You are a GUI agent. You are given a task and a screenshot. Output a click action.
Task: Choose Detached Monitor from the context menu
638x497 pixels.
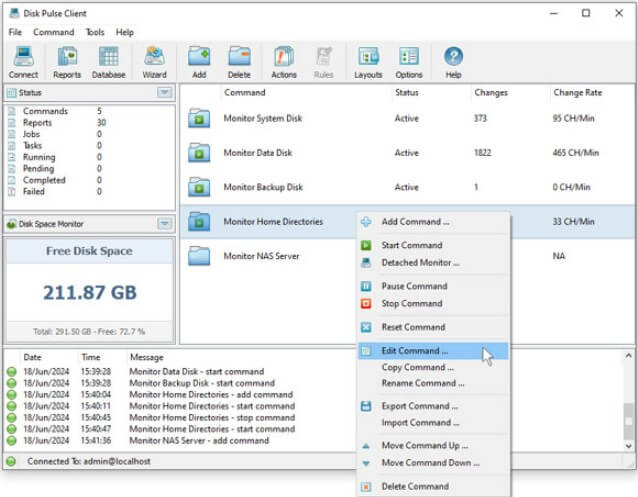pos(433,263)
